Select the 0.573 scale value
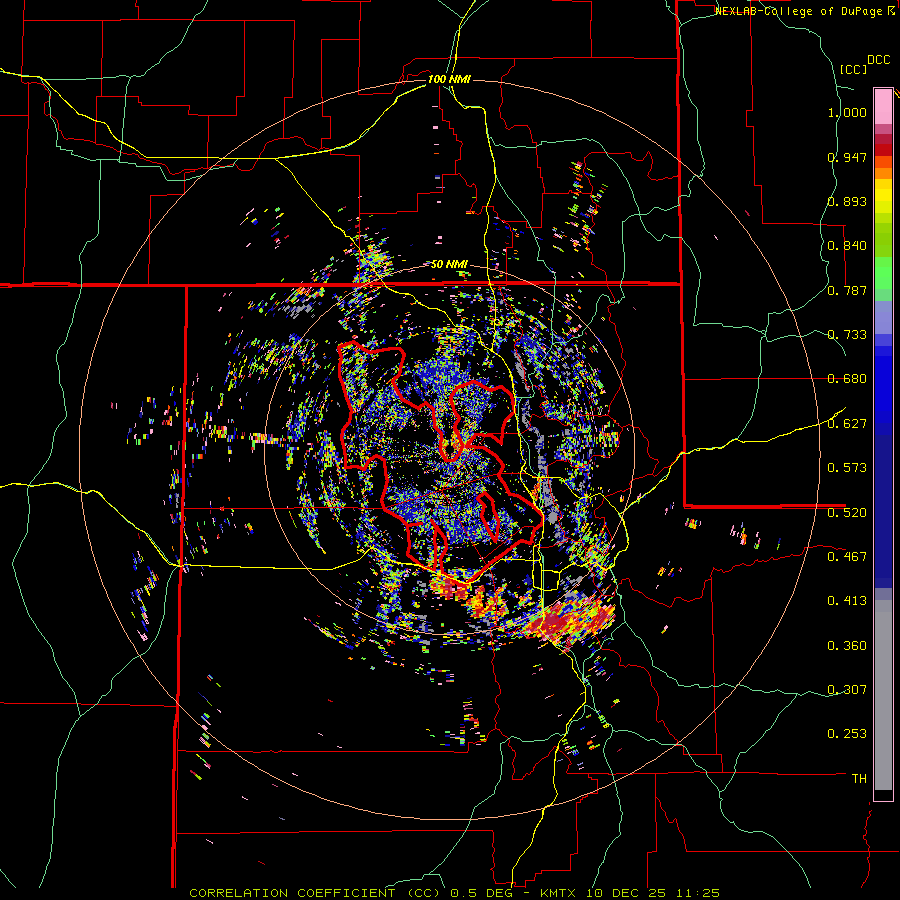This screenshot has width=900, height=900. [x=847, y=468]
